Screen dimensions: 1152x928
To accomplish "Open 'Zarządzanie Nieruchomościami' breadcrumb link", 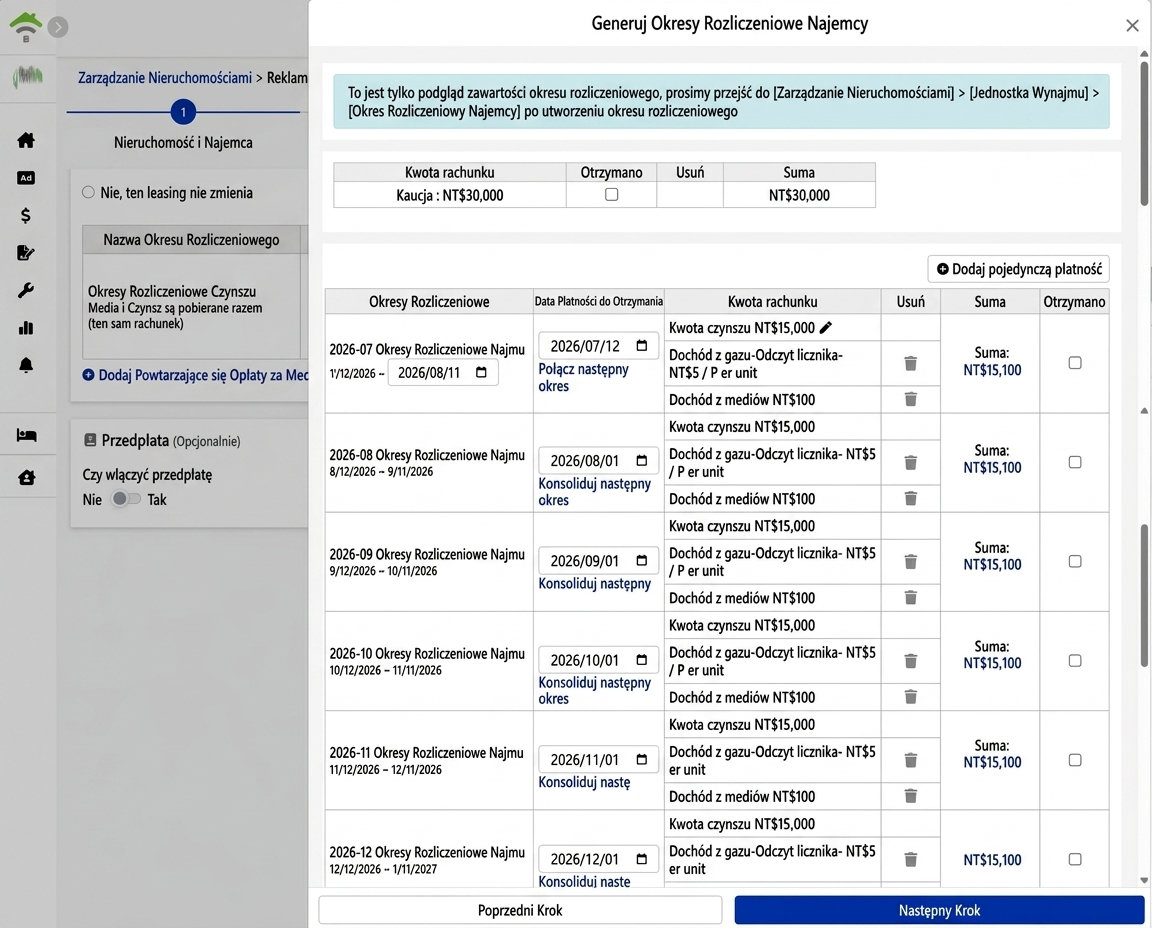I will pos(165,78).
